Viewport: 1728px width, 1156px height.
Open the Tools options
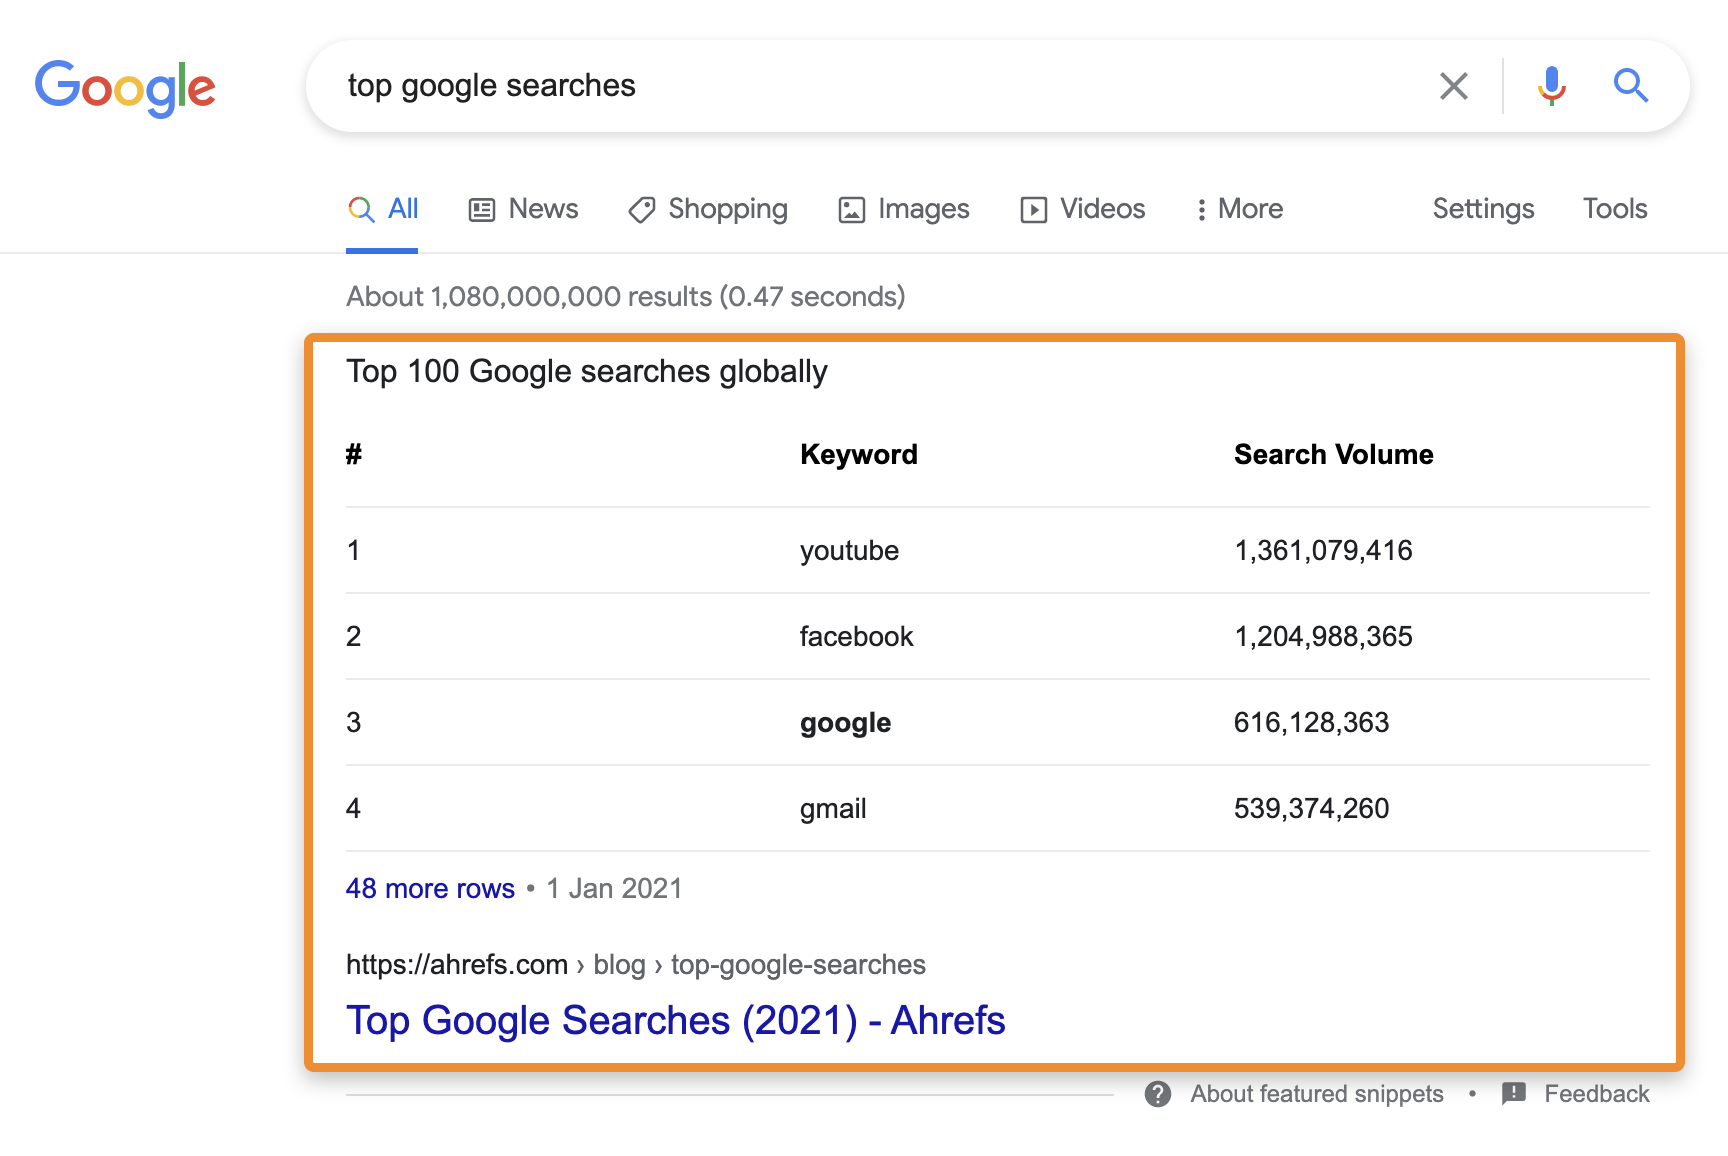(x=1614, y=209)
